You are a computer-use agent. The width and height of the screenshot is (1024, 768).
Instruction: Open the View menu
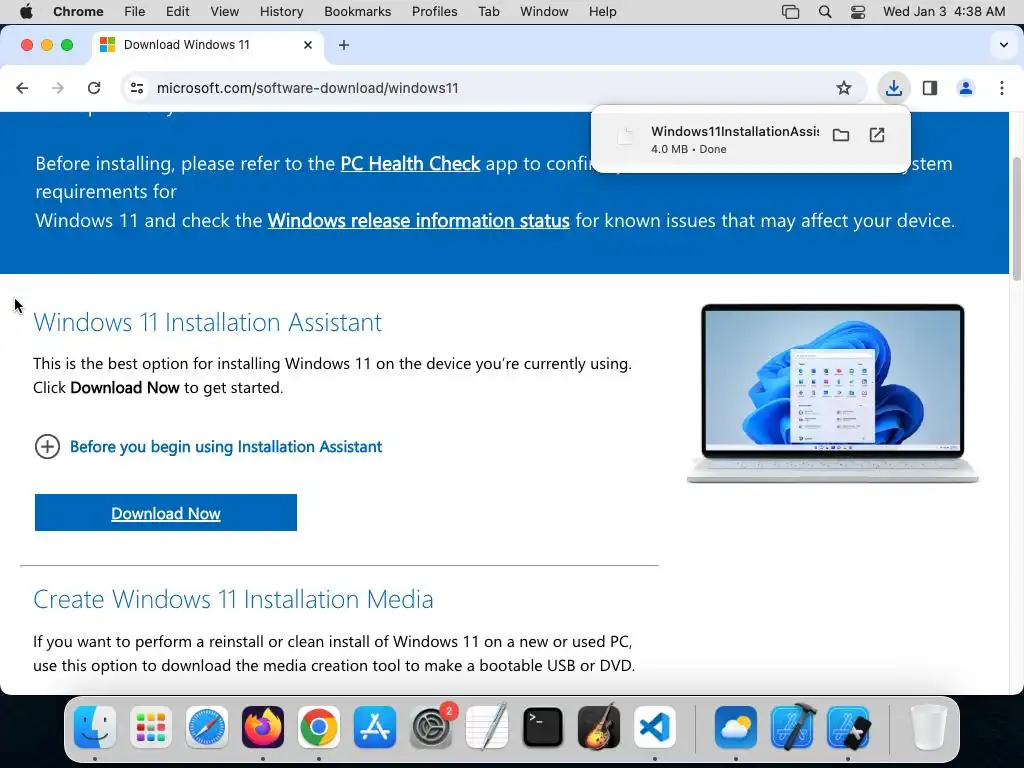point(225,11)
